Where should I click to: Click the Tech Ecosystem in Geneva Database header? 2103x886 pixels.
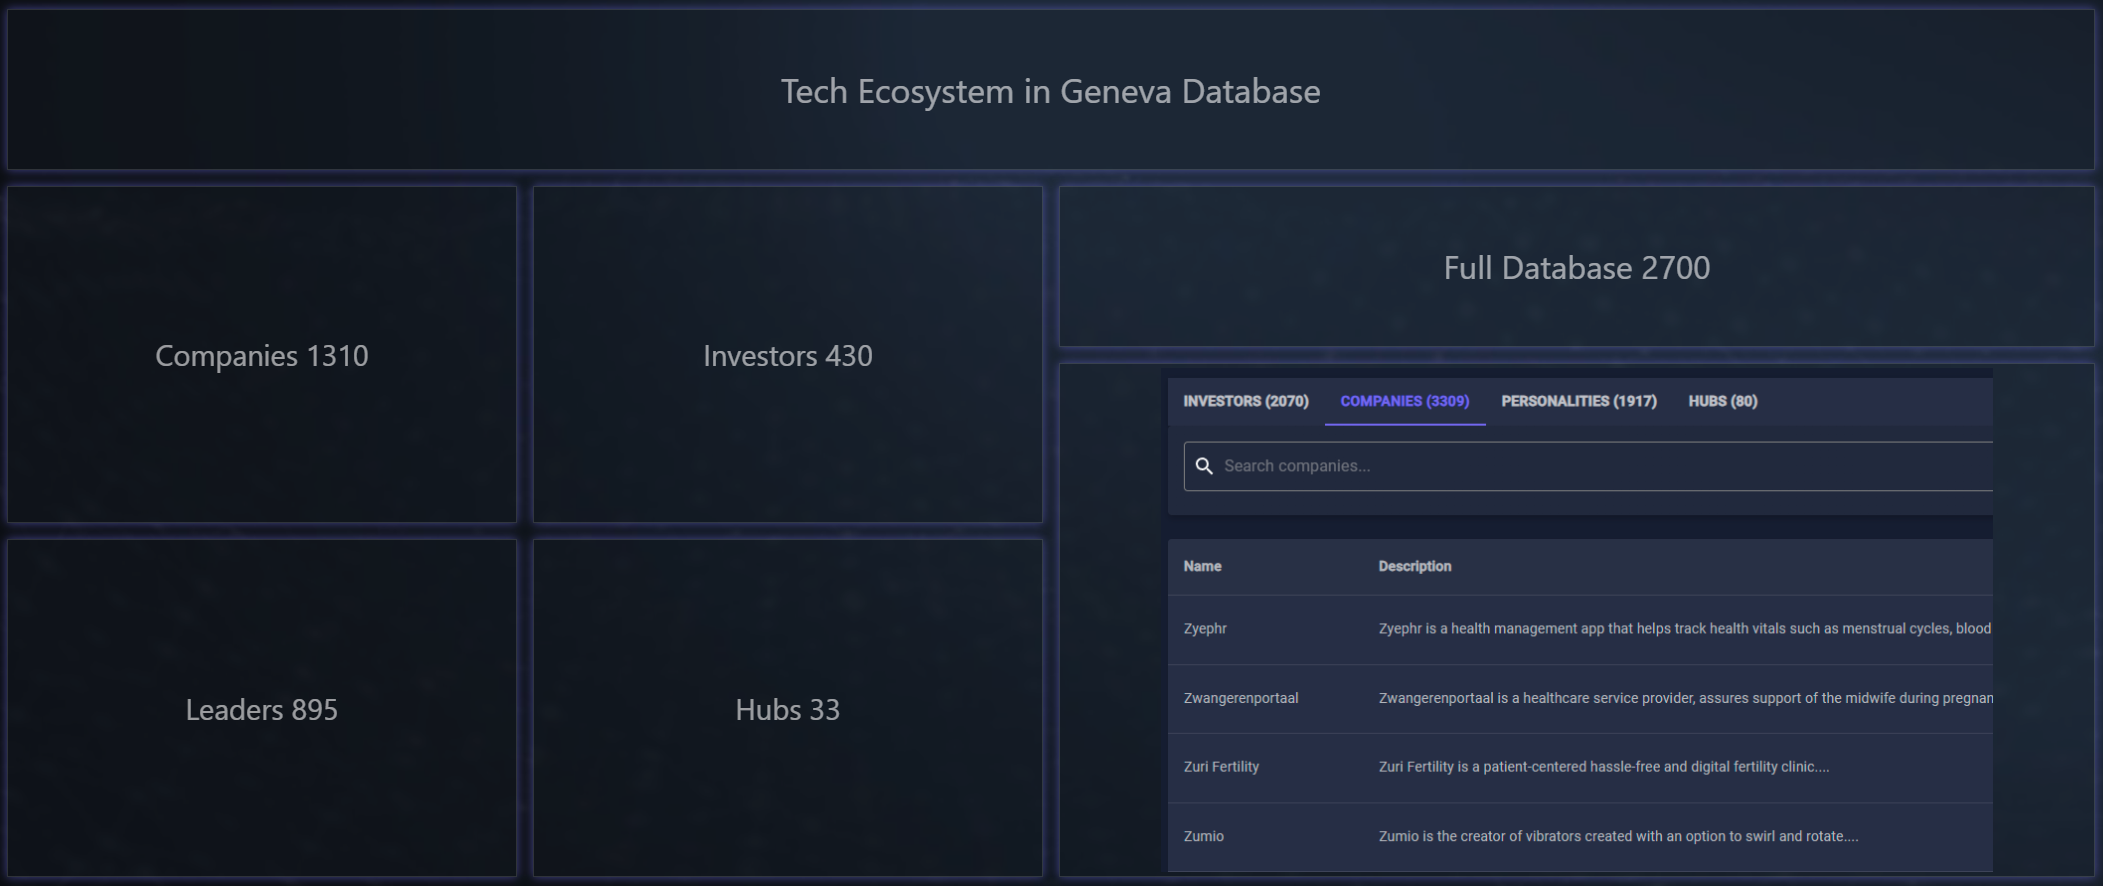click(x=1050, y=91)
